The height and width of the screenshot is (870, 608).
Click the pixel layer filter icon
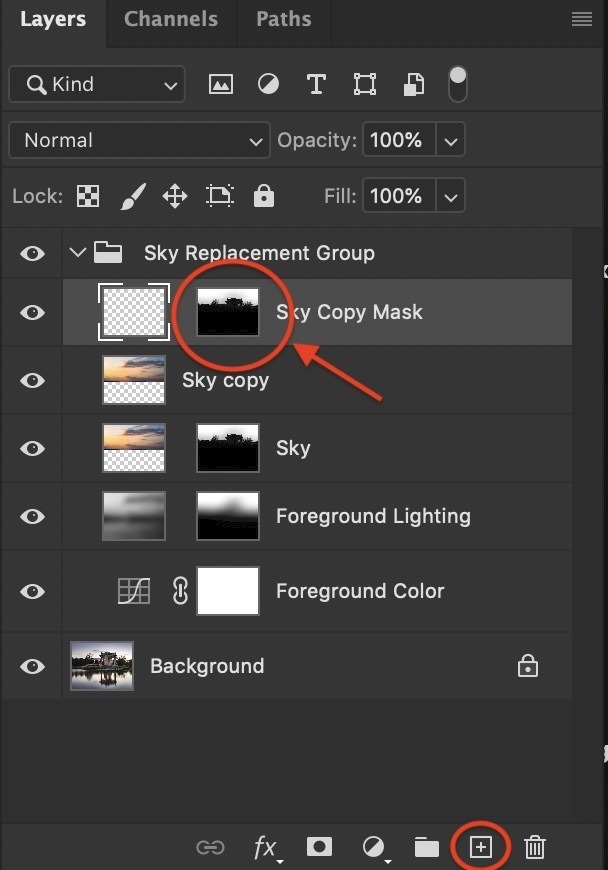tap(220, 85)
